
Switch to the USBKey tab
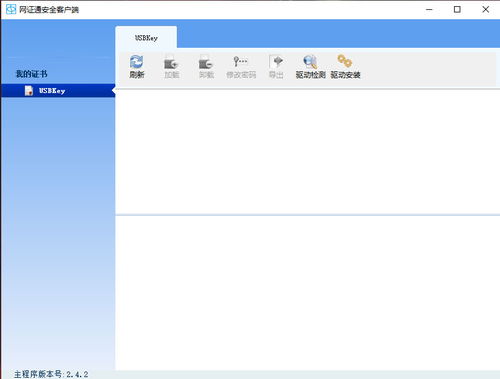tap(146, 37)
